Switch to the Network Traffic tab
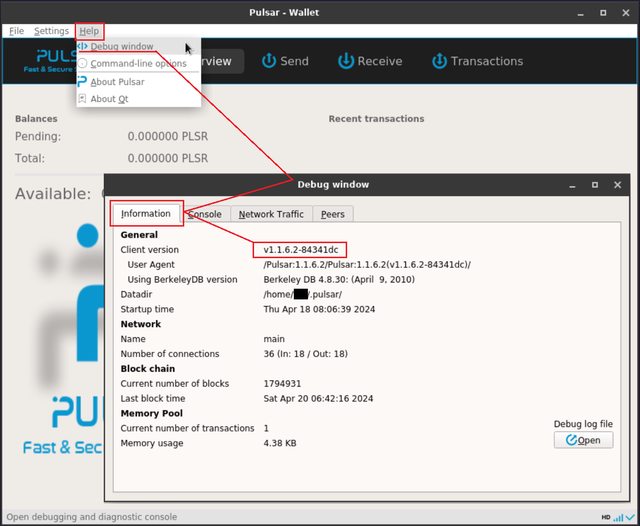 coord(271,214)
